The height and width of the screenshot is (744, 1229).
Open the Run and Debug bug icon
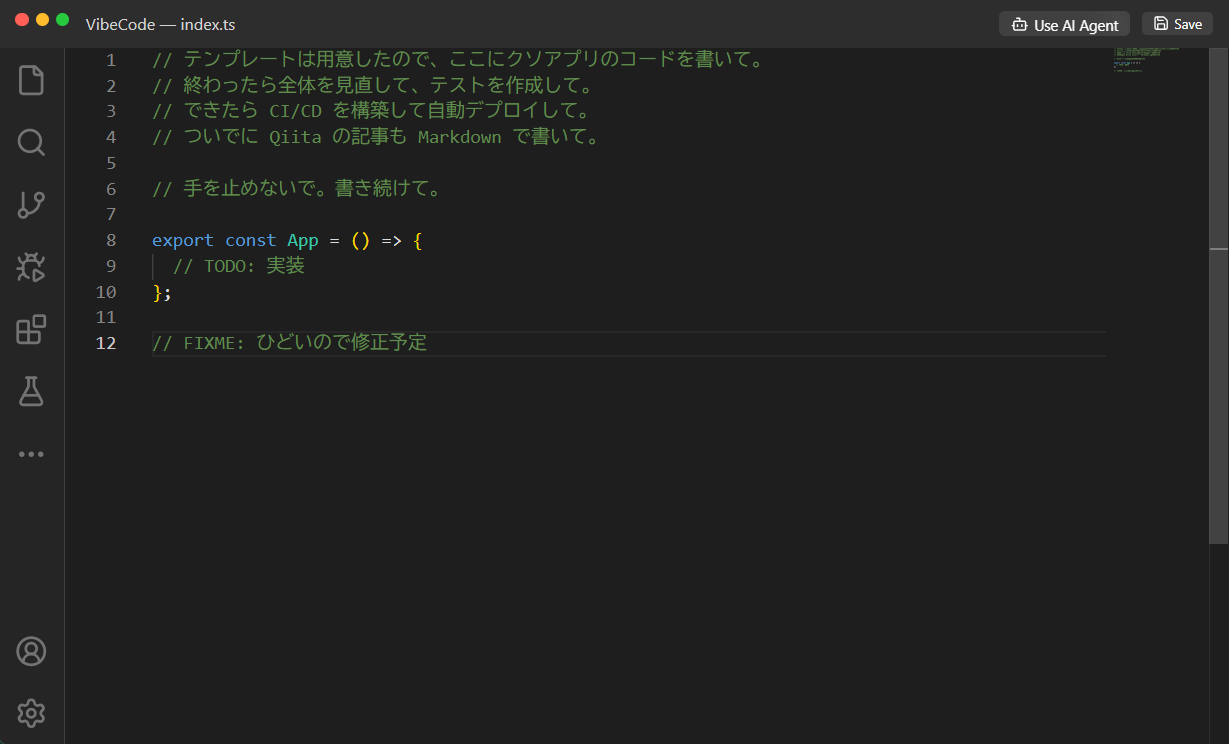pos(32,267)
